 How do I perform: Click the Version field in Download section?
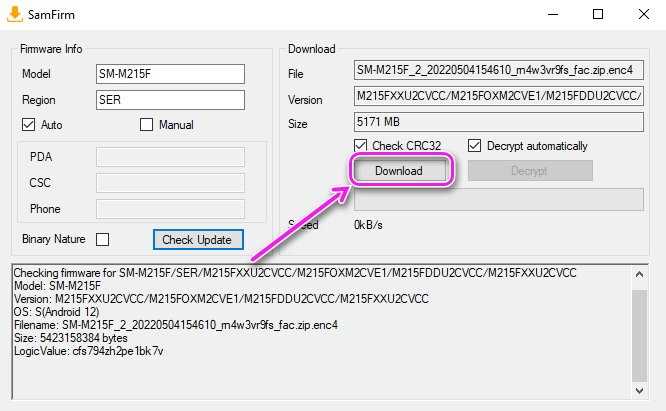499,96
